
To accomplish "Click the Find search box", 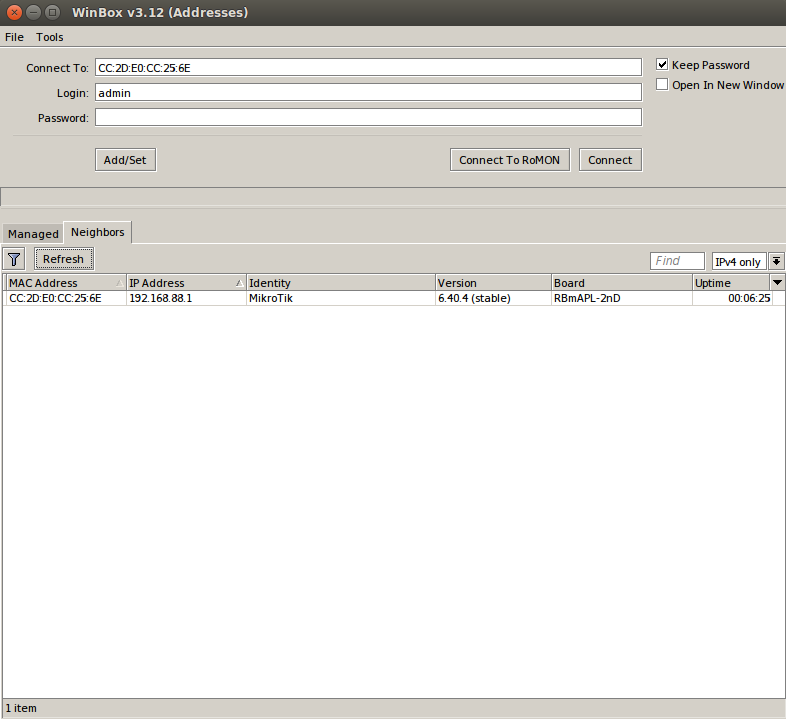I will click(x=677, y=261).
